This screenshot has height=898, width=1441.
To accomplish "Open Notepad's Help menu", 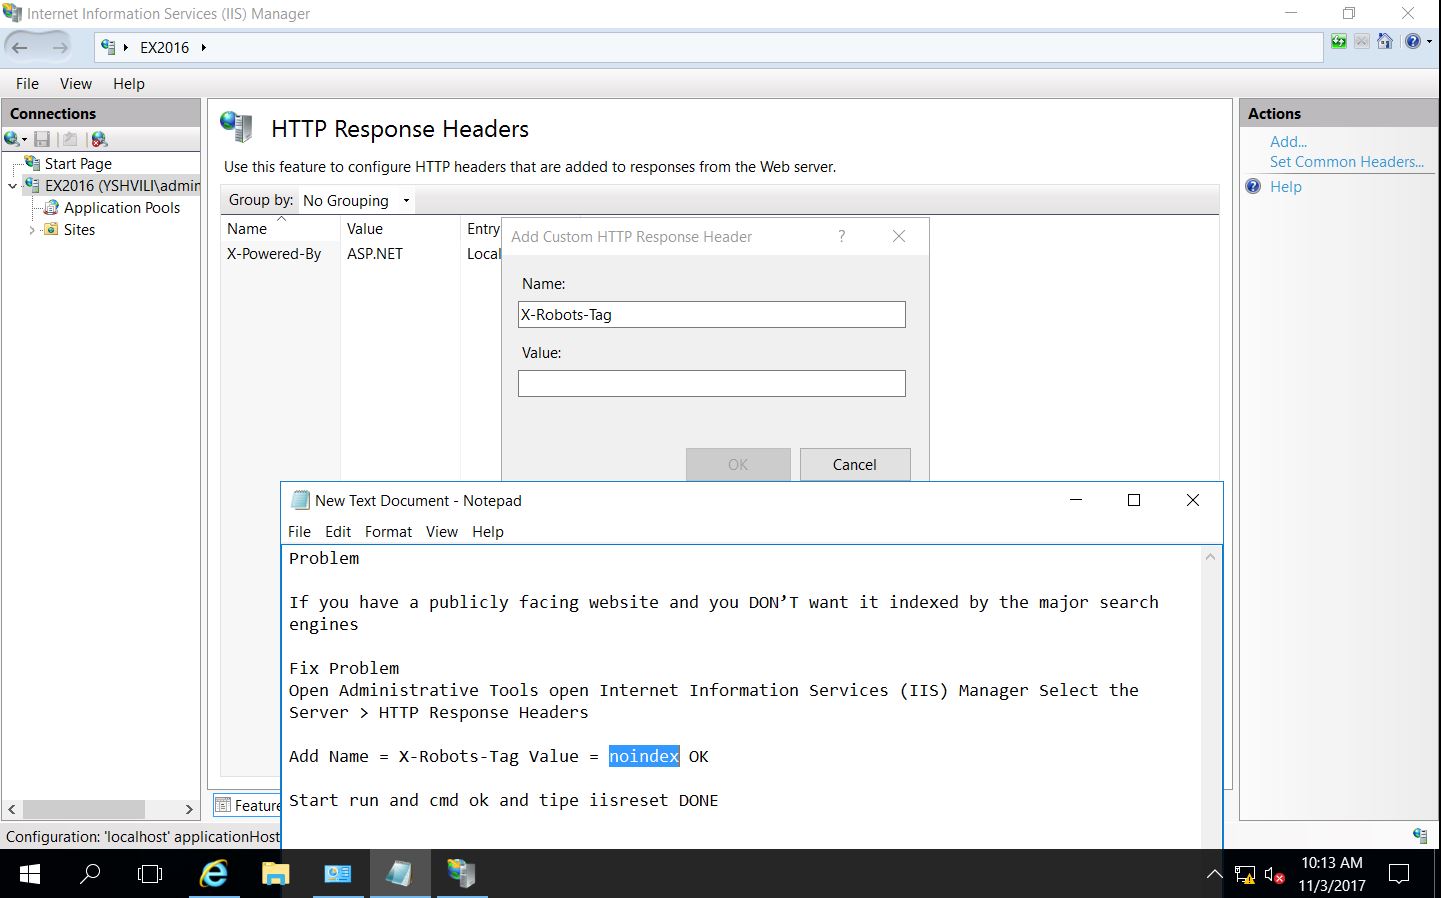I will [488, 531].
